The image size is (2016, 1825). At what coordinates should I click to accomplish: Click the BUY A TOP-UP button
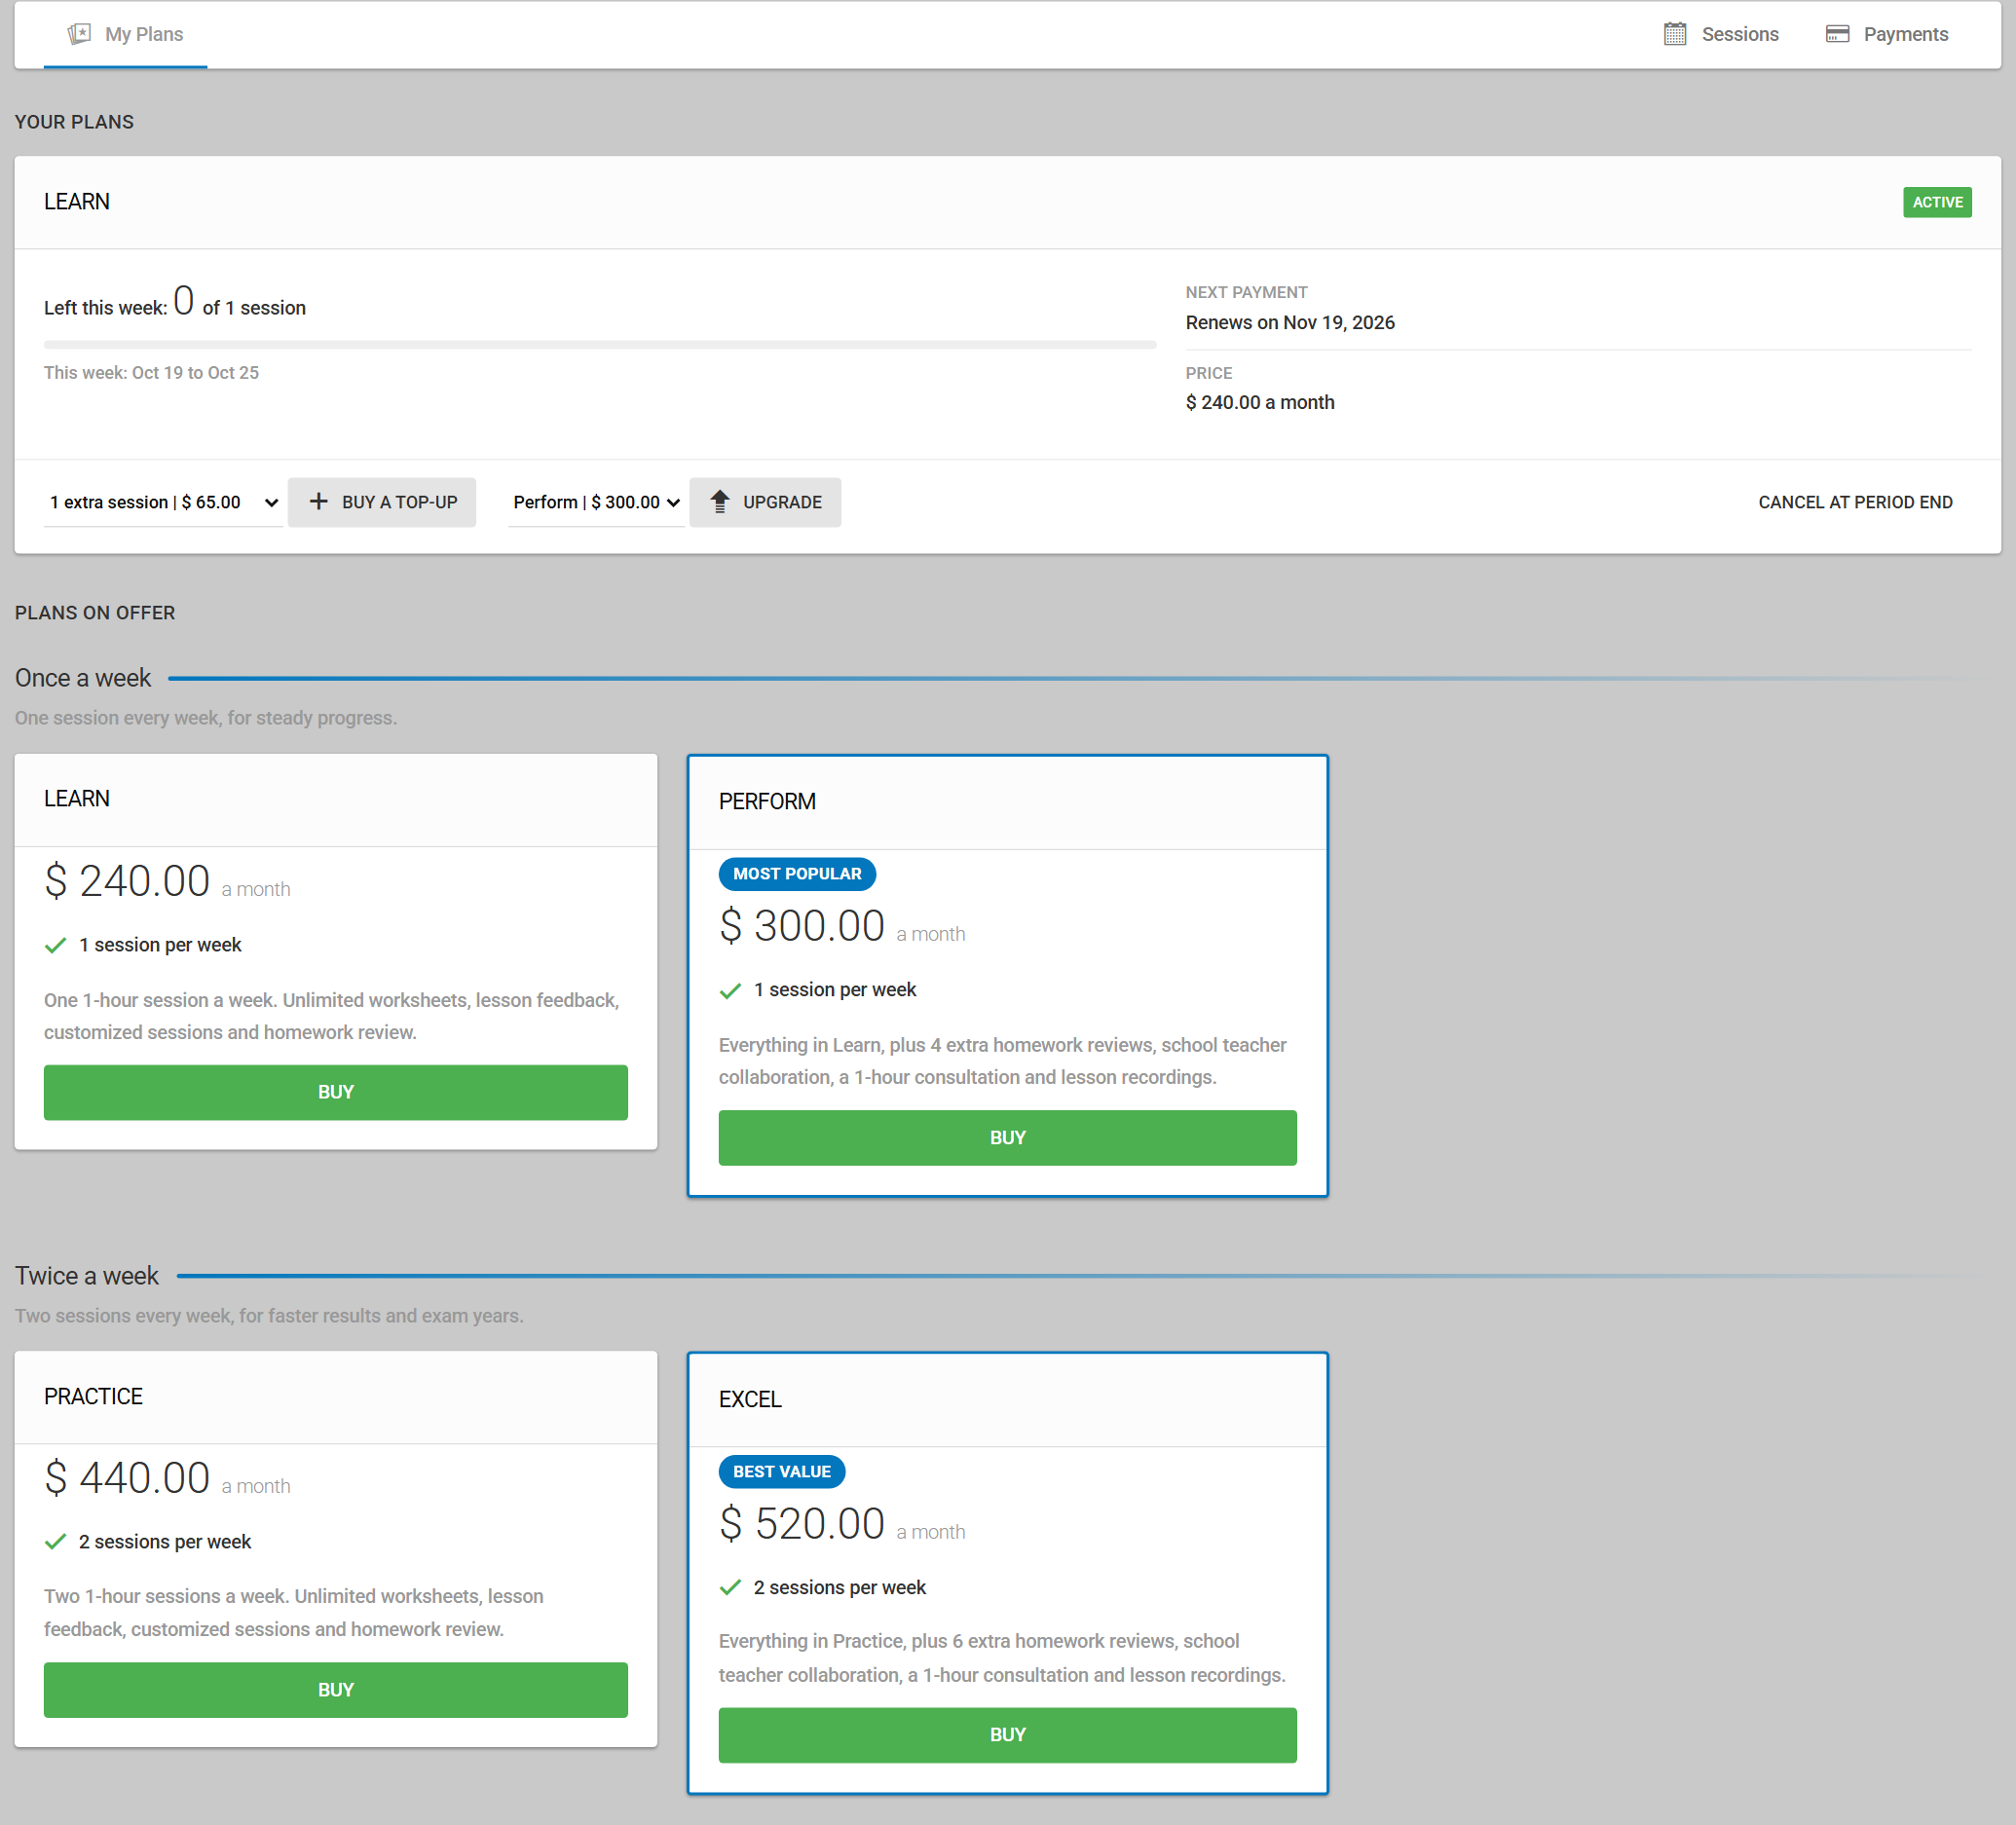click(382, 502)
